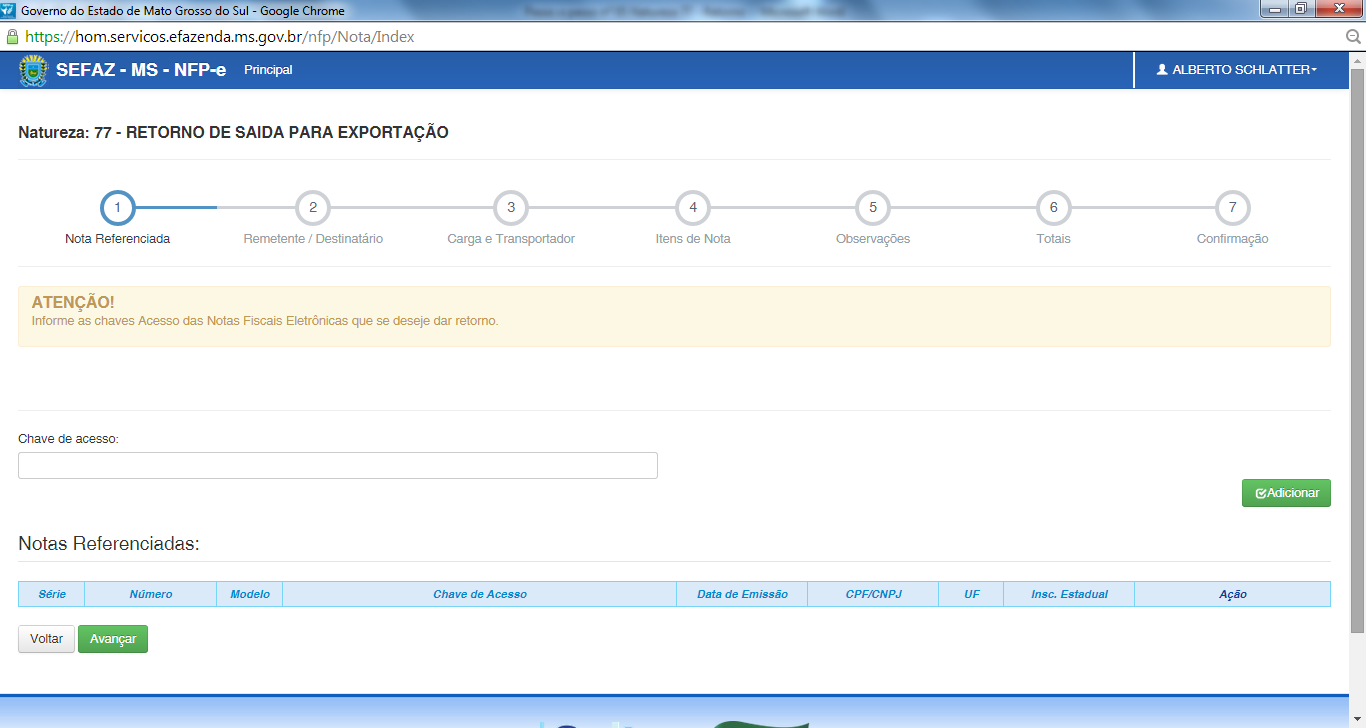Open the SEFAZ - MS - NFP-e home link
1366x728 pixels.
pyautogui.click(x=141, y=70)
